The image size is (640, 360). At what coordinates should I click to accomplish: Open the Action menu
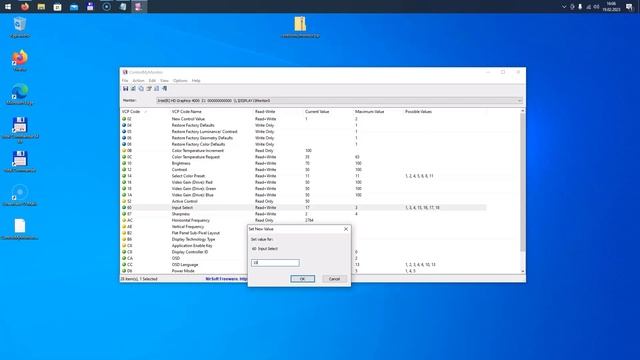[x=138, y=81]
